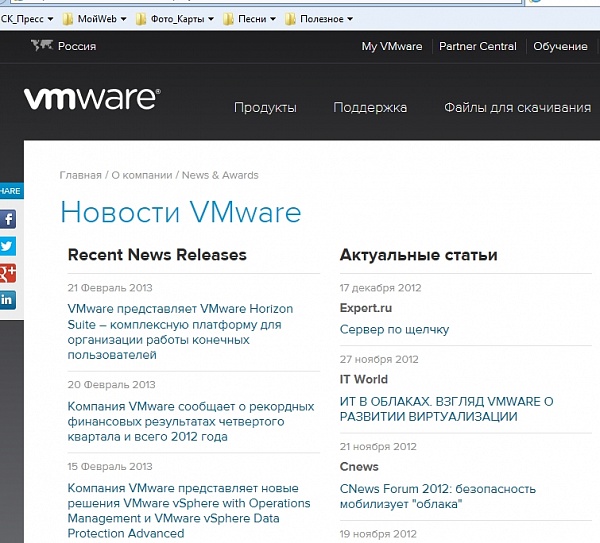Image resolution: width=600 pixels, height=543 pixels.
Task: Click the VMware logo
Action: pos(92,99)
